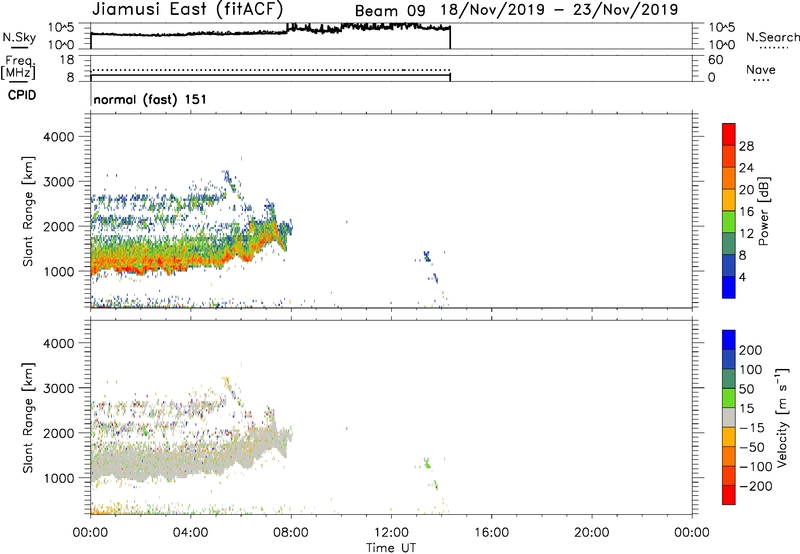Click the '4000' tick on the power panel
Image resolution: width=800 pixels, height=554 pixels.
(58, 137)
